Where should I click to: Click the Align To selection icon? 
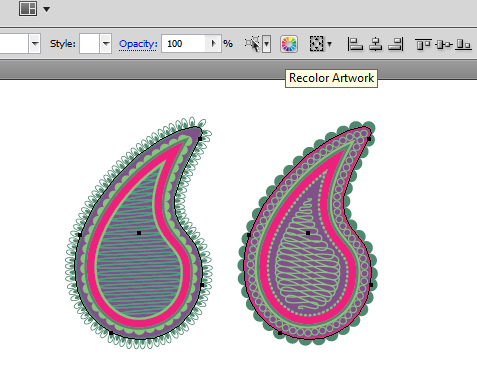coord(316,44)
